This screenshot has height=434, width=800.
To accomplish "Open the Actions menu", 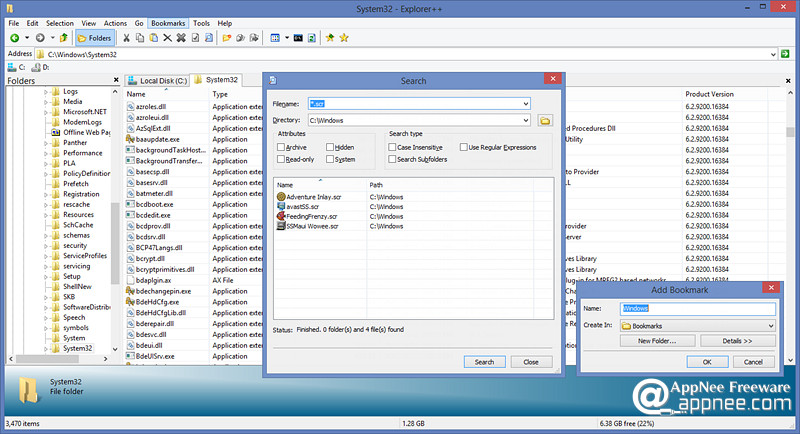I will (x=115, y=23).
